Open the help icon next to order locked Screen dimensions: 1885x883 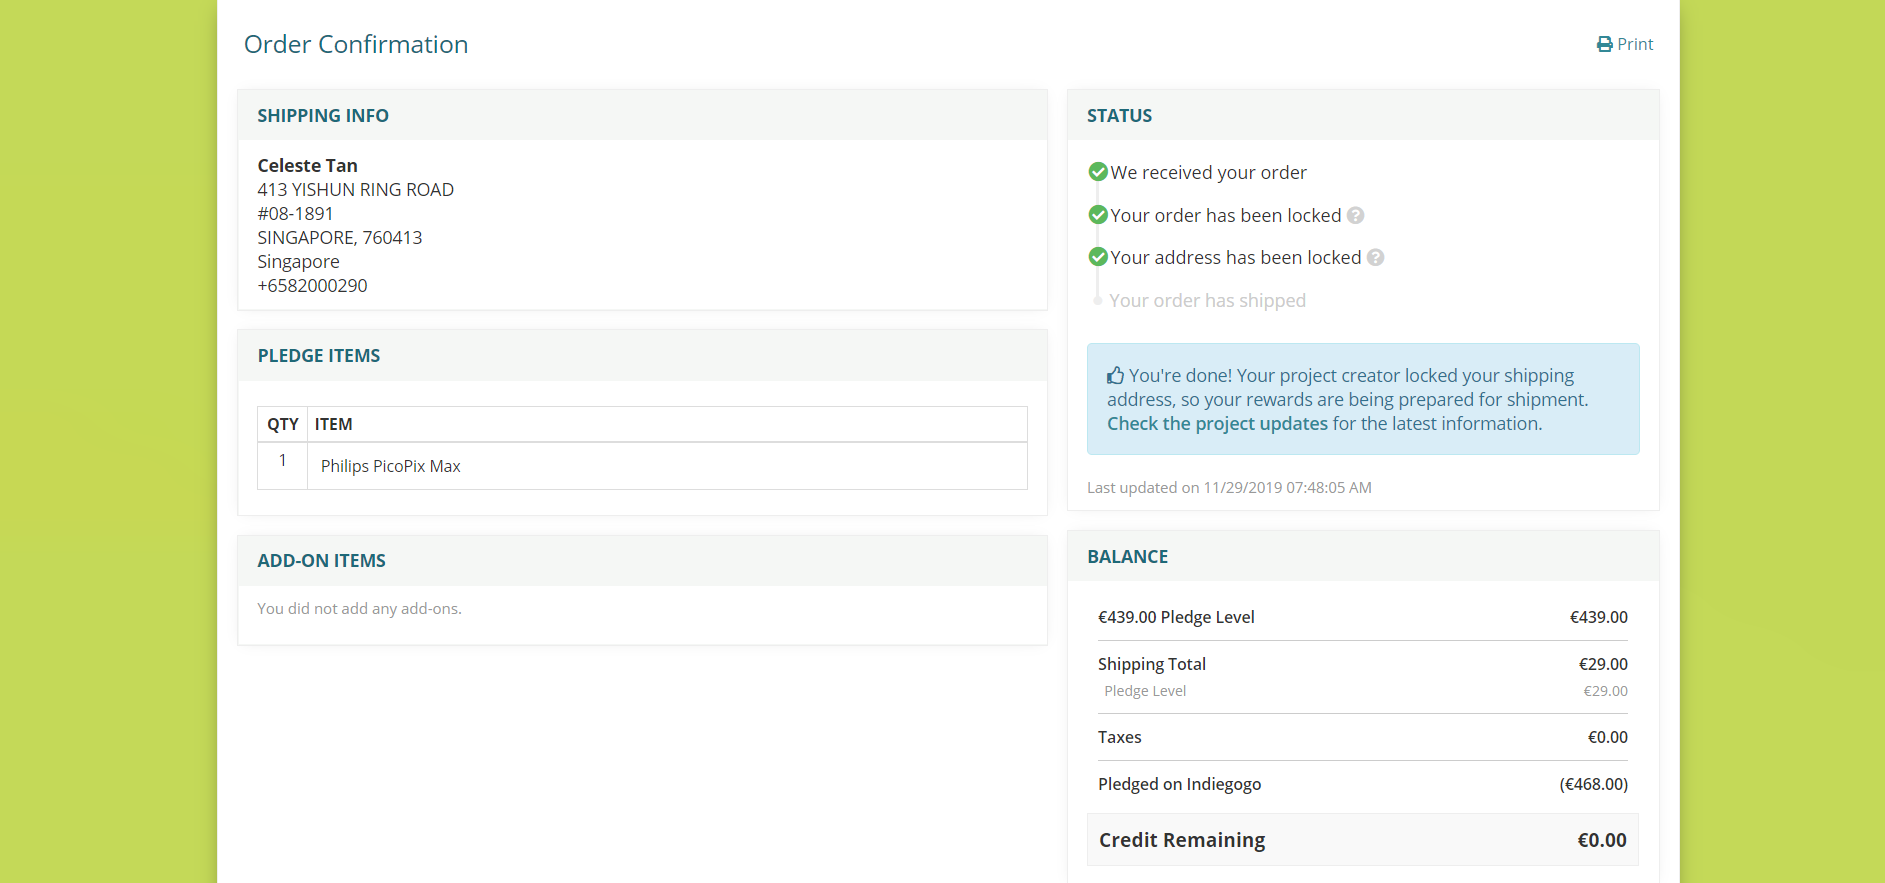[1355, 215]
